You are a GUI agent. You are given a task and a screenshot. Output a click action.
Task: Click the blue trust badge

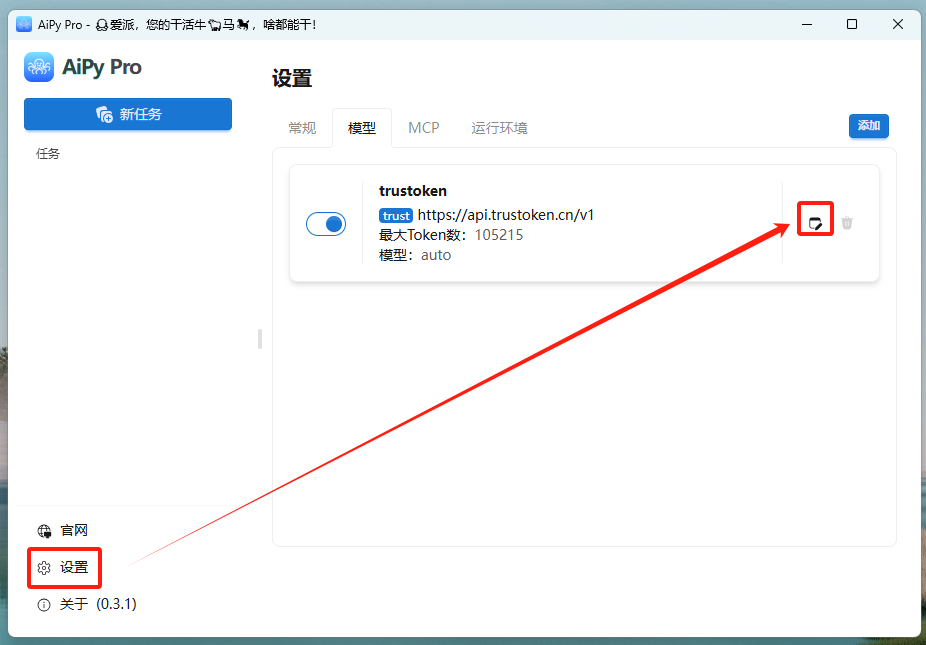[396, 216]
